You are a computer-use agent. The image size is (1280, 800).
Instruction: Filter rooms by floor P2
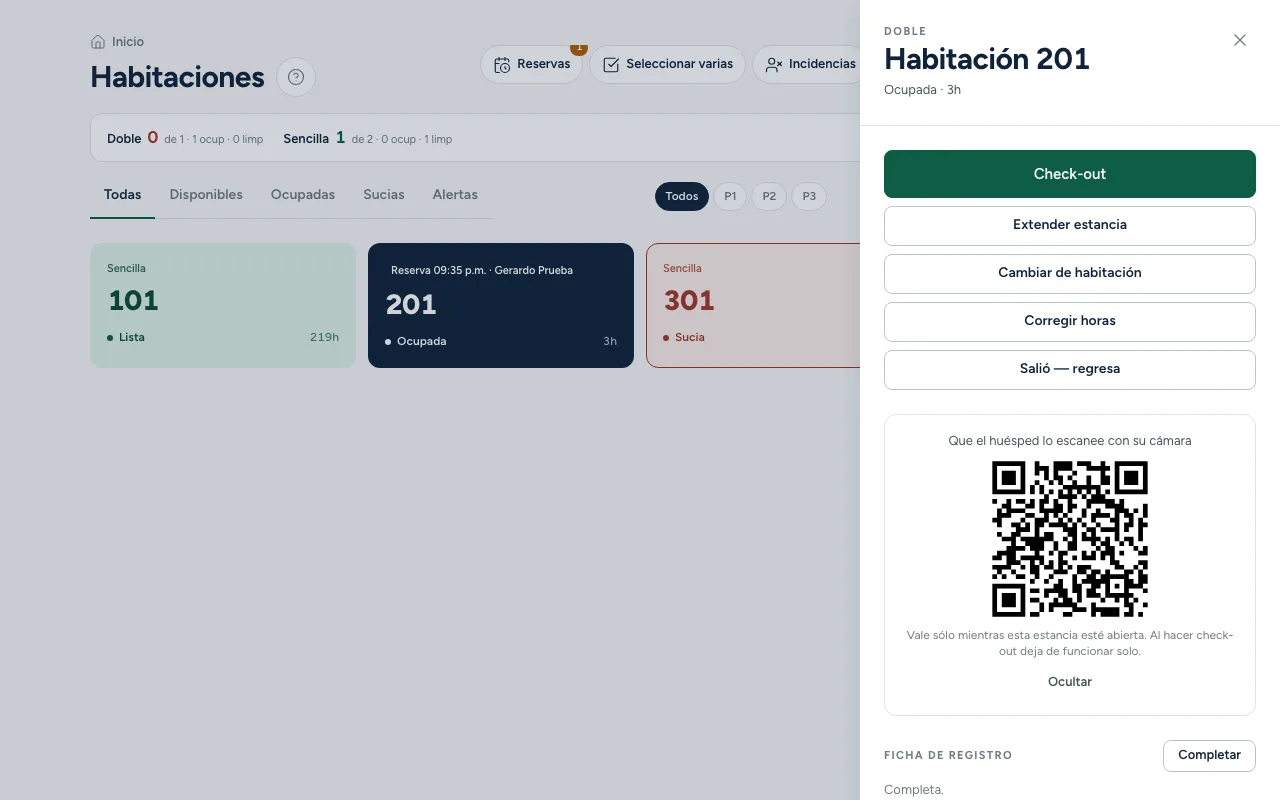coord(769,196)
